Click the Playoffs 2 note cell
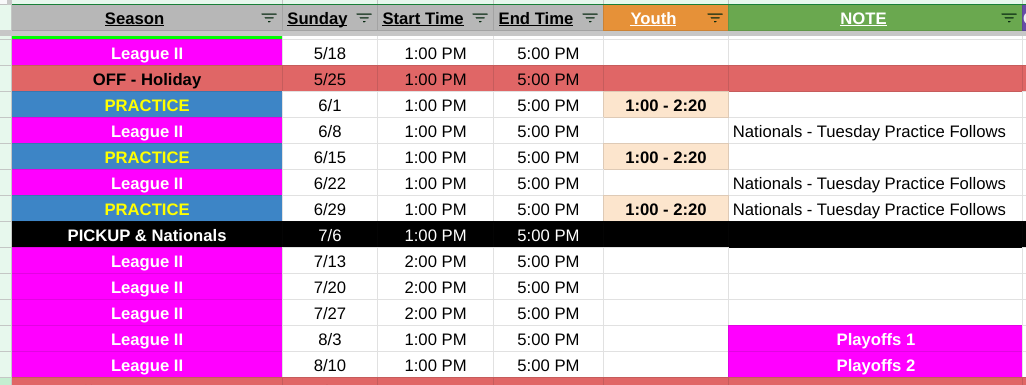1026x385 pixels. pos(876,365)
